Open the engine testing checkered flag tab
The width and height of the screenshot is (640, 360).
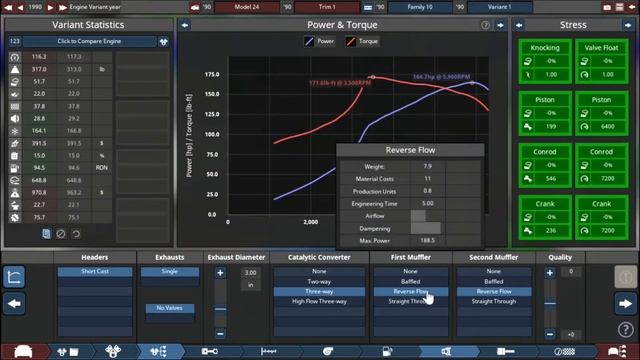(565, 351)
